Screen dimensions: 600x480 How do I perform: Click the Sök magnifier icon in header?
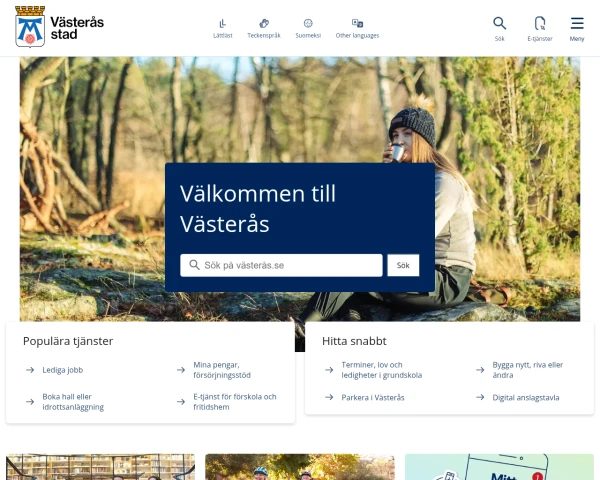(499, 23)
